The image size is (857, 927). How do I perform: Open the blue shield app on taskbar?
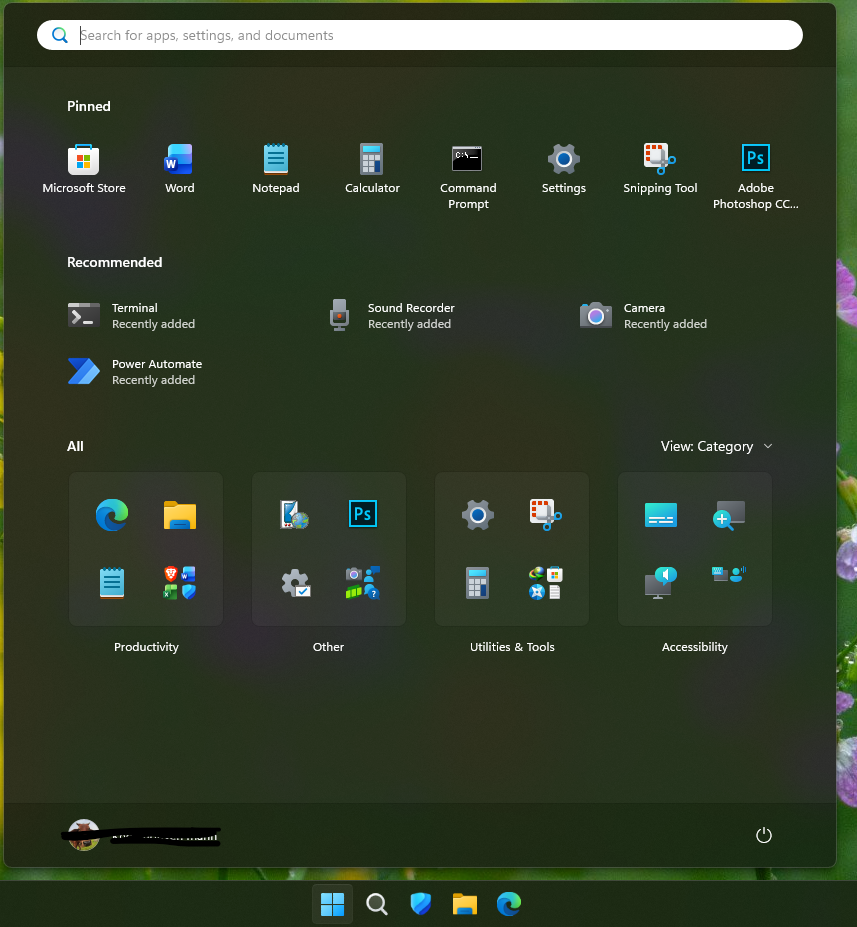point(421,904)
